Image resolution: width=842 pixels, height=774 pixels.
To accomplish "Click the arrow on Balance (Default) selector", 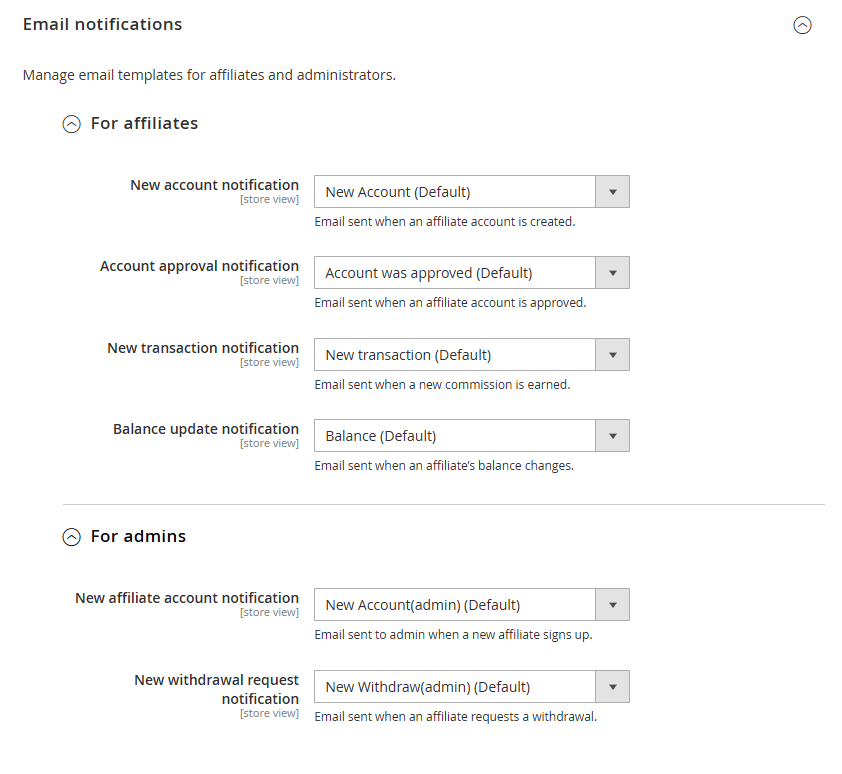I will click(613, 435).
